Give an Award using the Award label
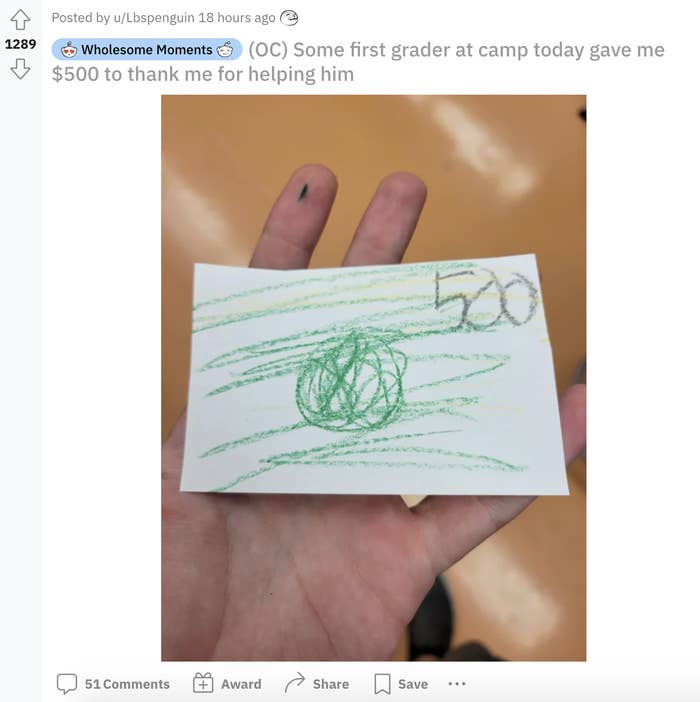This screenshot has height=702, width=700. (241, 684)
